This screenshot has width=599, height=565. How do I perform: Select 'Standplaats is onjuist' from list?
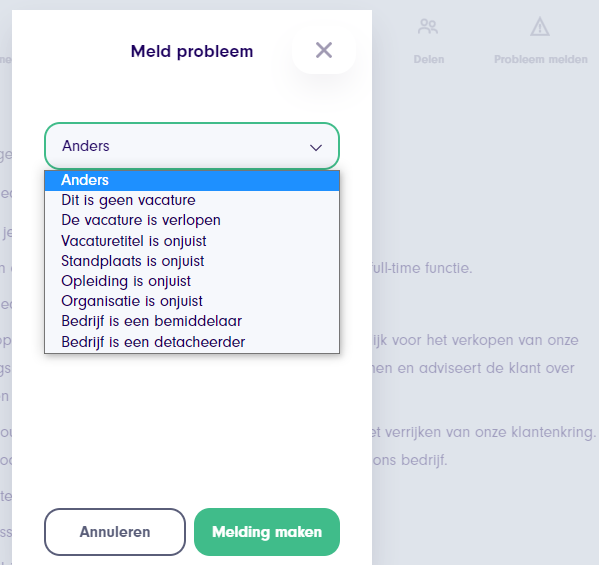click(192, 261)
